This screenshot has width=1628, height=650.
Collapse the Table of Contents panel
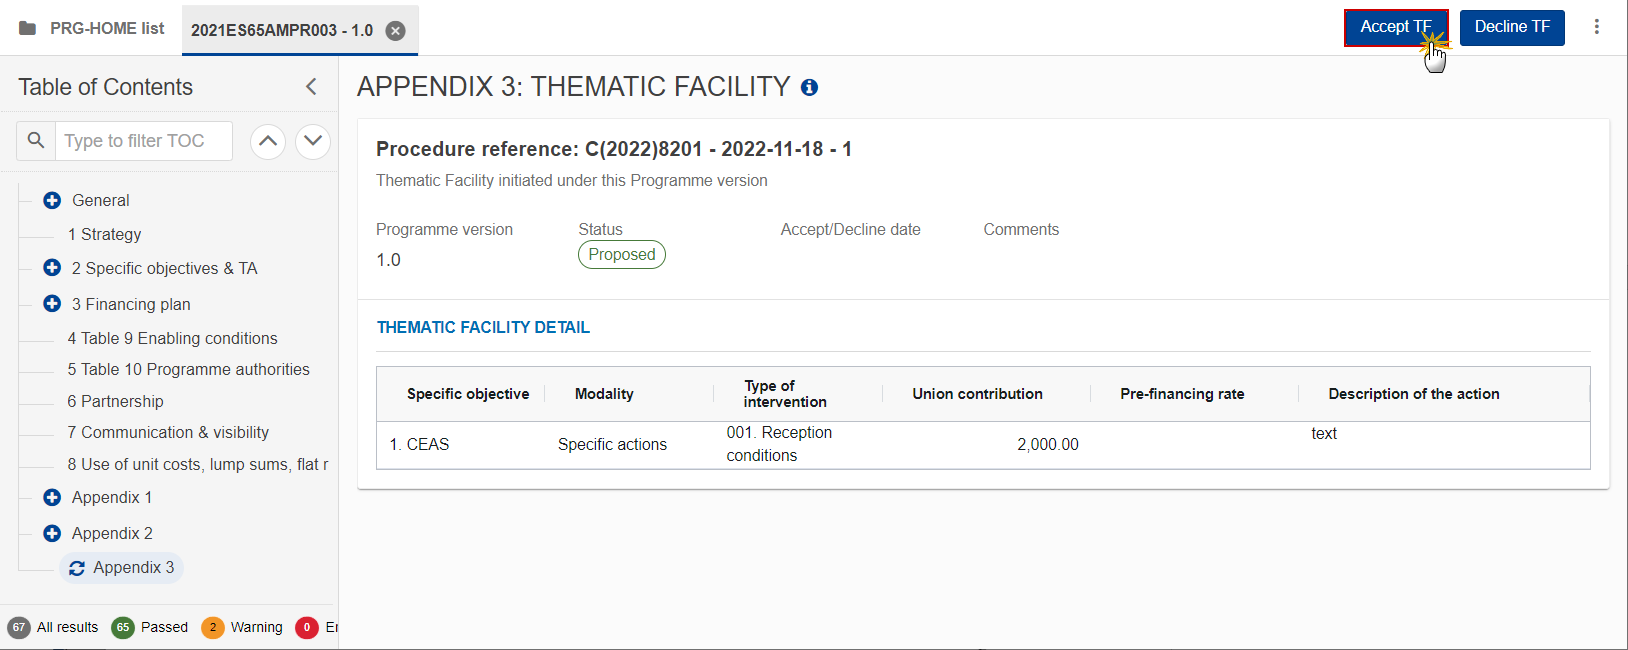point(311,87)
